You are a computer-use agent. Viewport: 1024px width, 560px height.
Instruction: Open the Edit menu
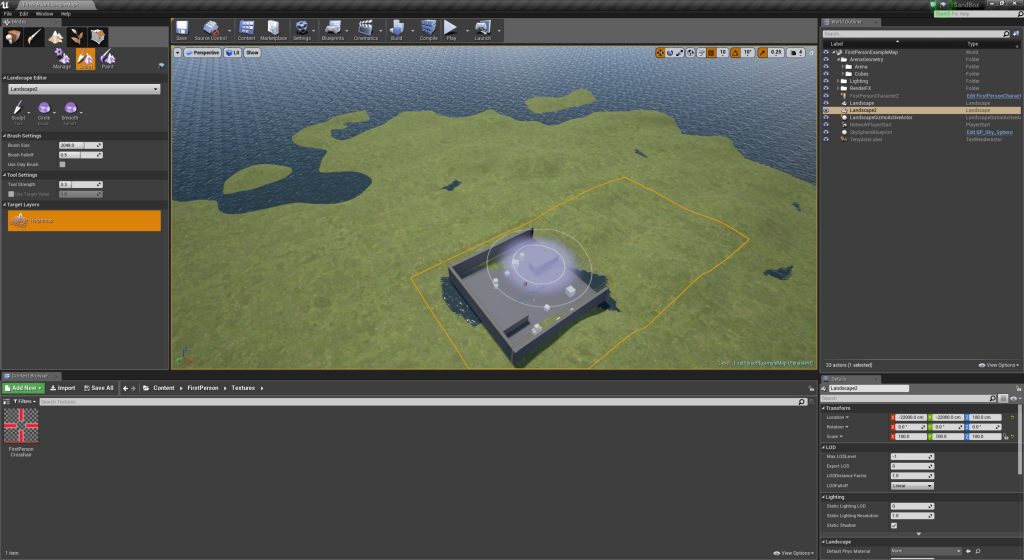[22, 14]
